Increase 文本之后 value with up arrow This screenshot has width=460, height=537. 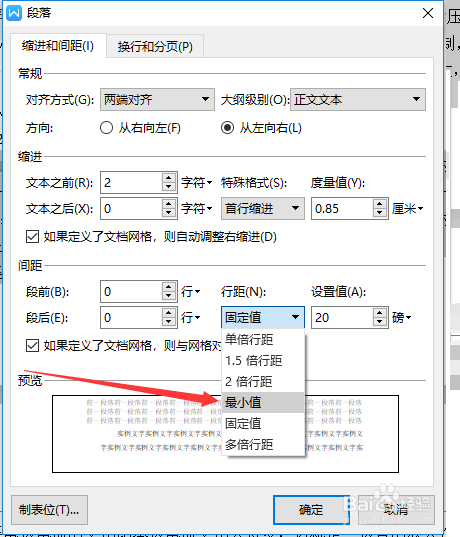point(168,204)
